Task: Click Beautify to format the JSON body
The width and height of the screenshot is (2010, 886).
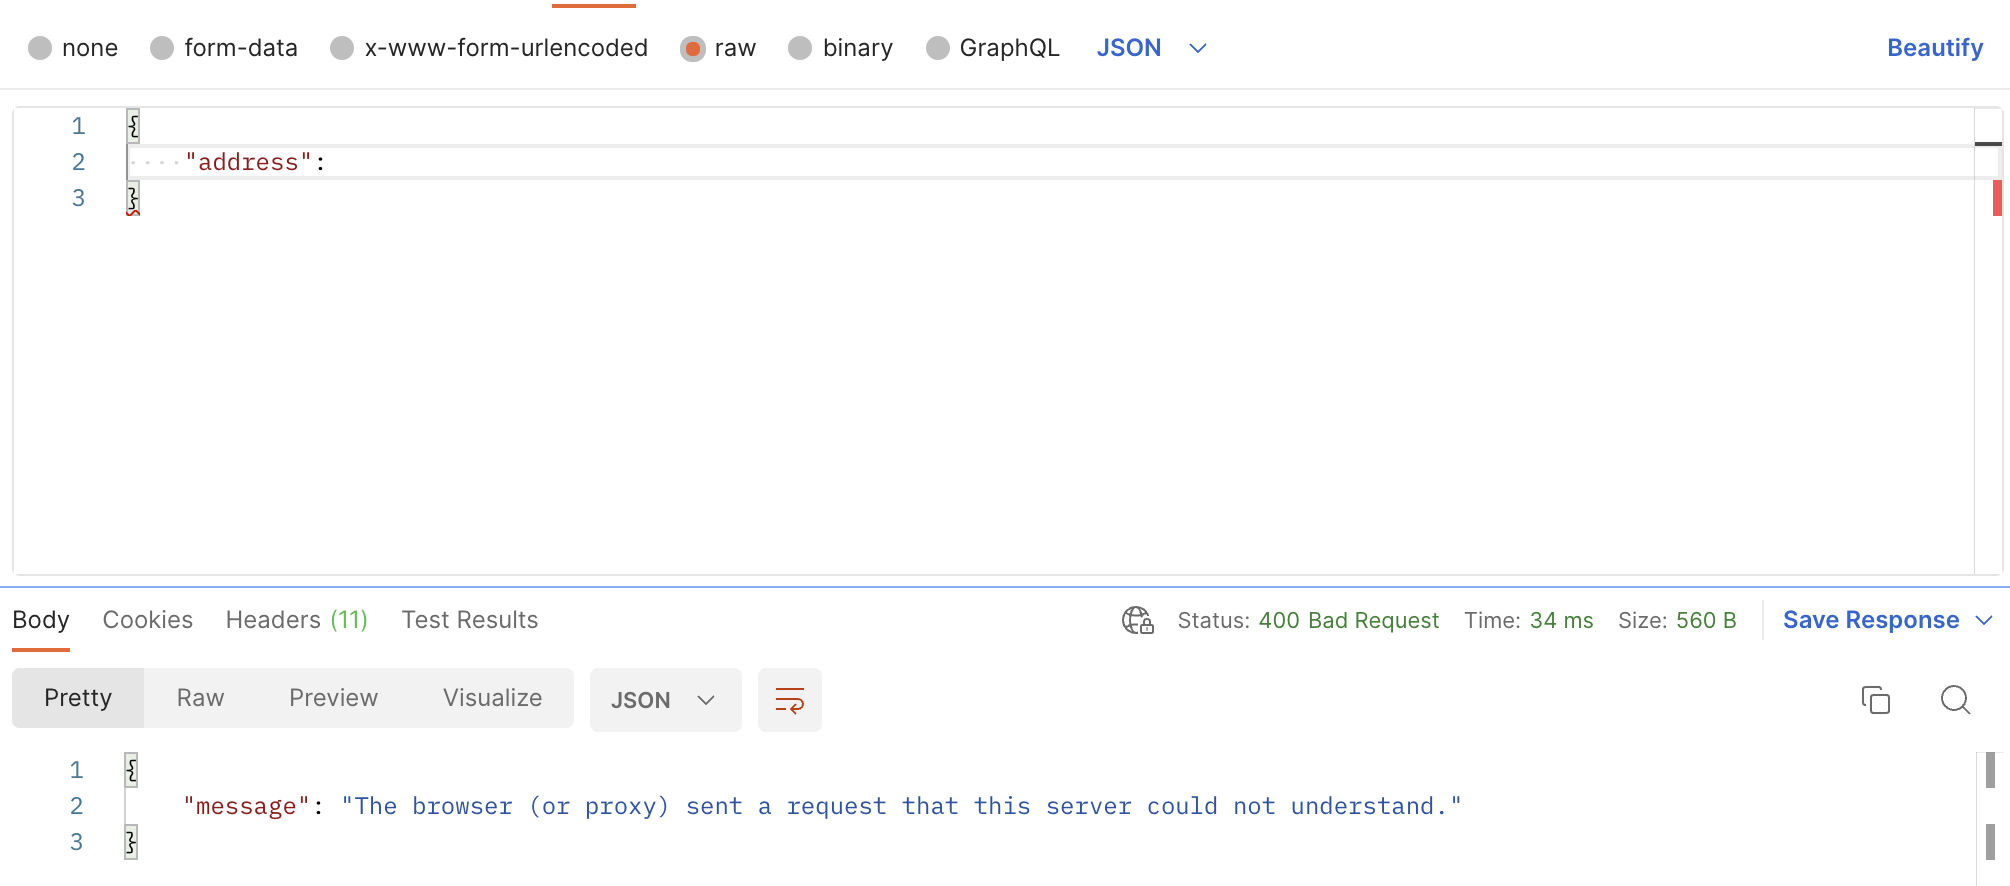Action: click(1933, 47)
